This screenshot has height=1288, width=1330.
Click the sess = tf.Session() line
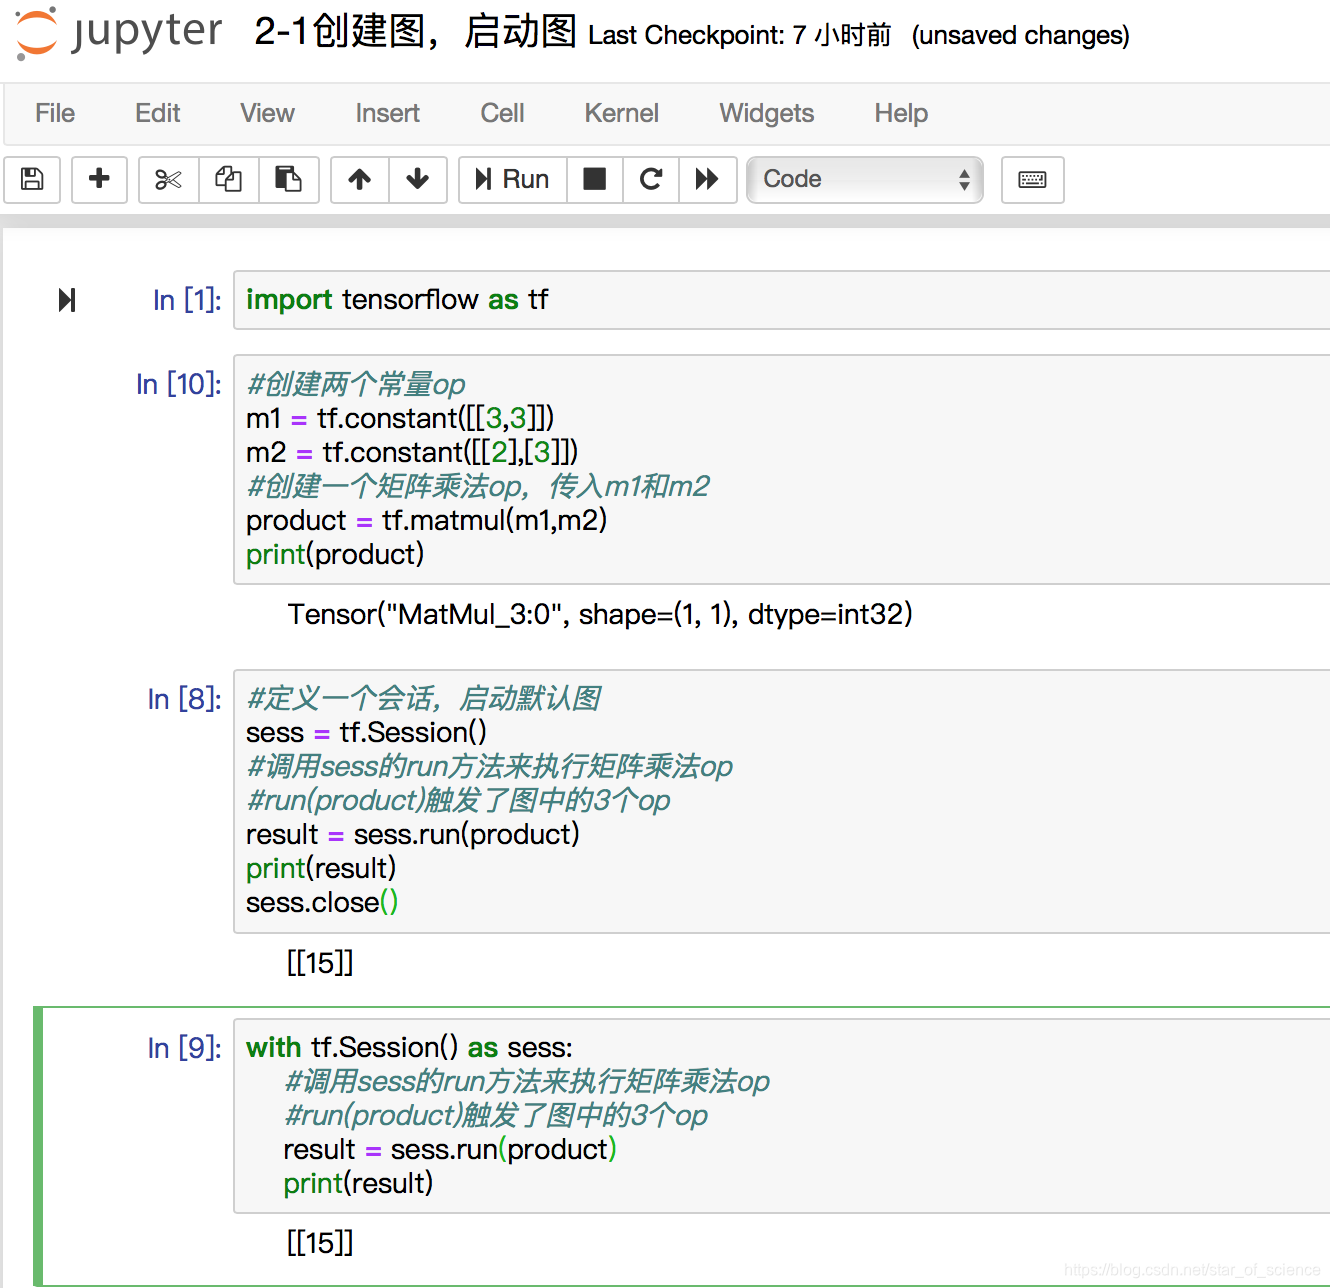[367, 732]
